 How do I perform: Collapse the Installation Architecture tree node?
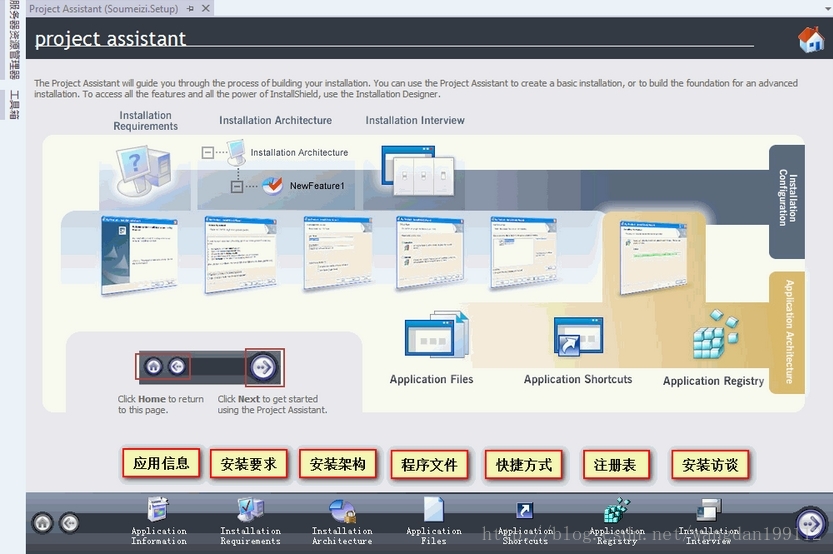click(x=208, y=152)
